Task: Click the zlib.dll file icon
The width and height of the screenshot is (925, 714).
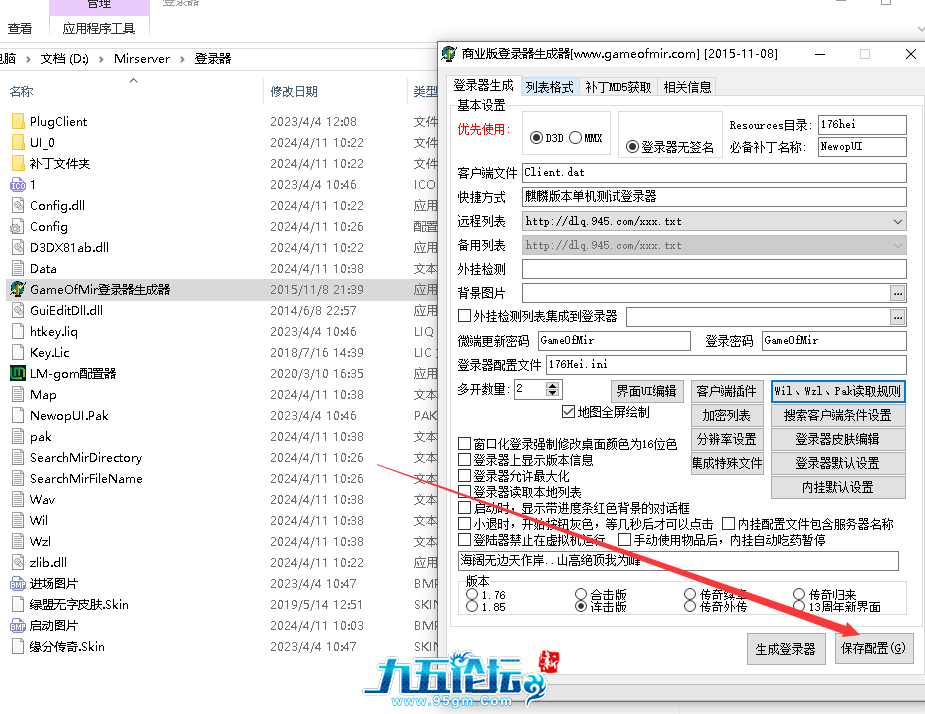Action: [18, 562]
